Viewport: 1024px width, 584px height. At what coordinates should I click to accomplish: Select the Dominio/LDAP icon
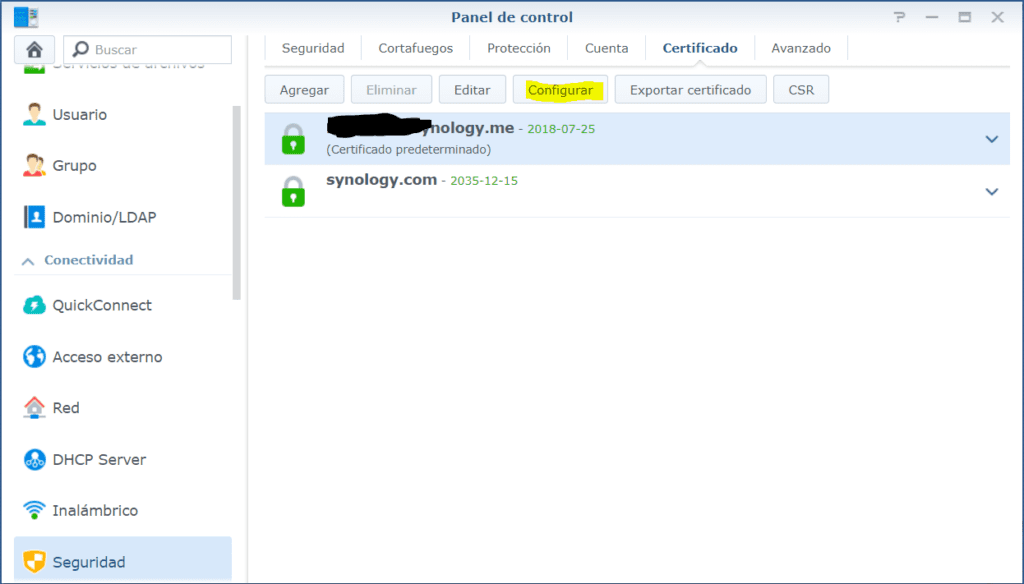(x=35, y=217)
